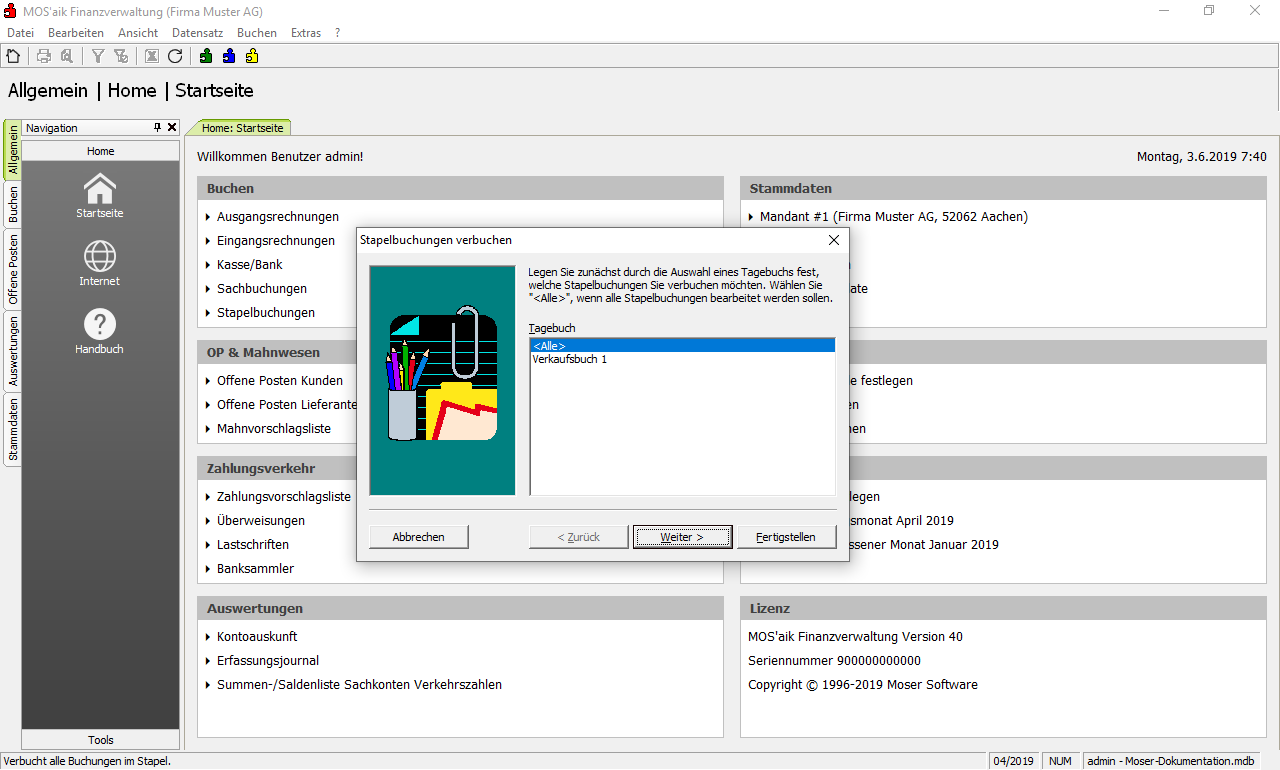Click the yellow puzzle piece icon
This screenshot has height=770, width=1280.
tap(252, 56)
